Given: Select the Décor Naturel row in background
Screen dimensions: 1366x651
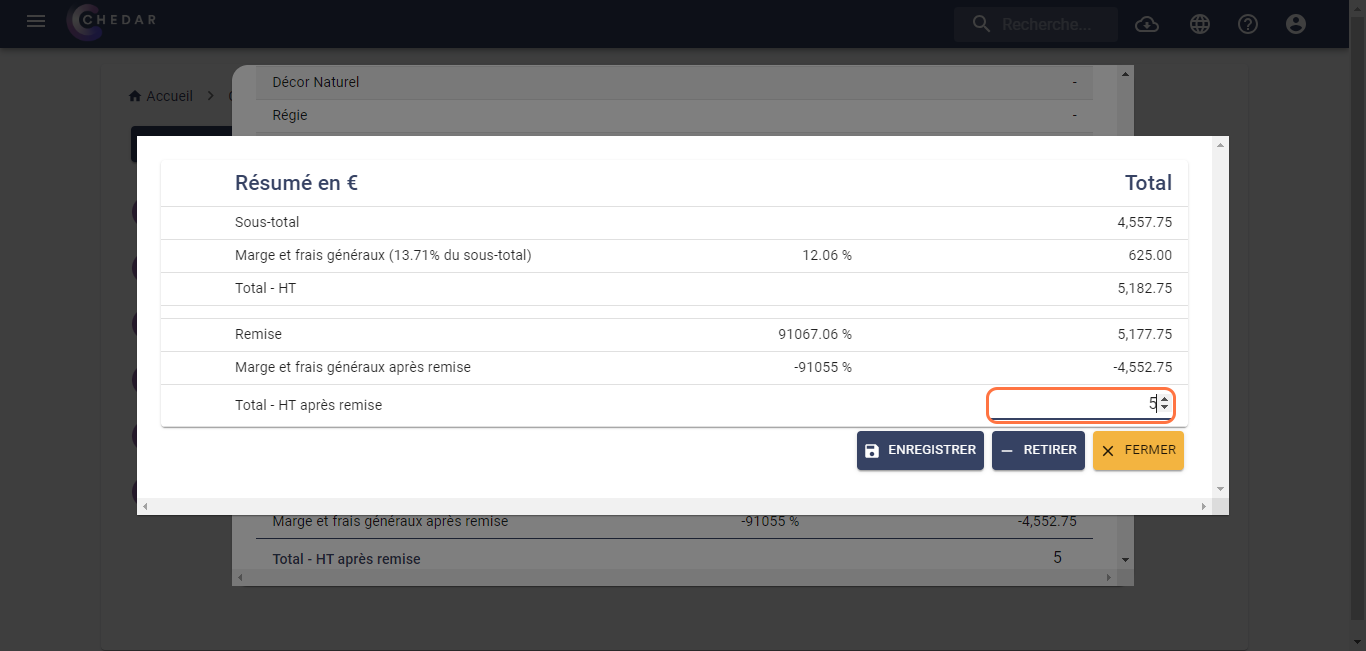Looking at the screenshot, I should pyautogui.click(x=674, y=82).
